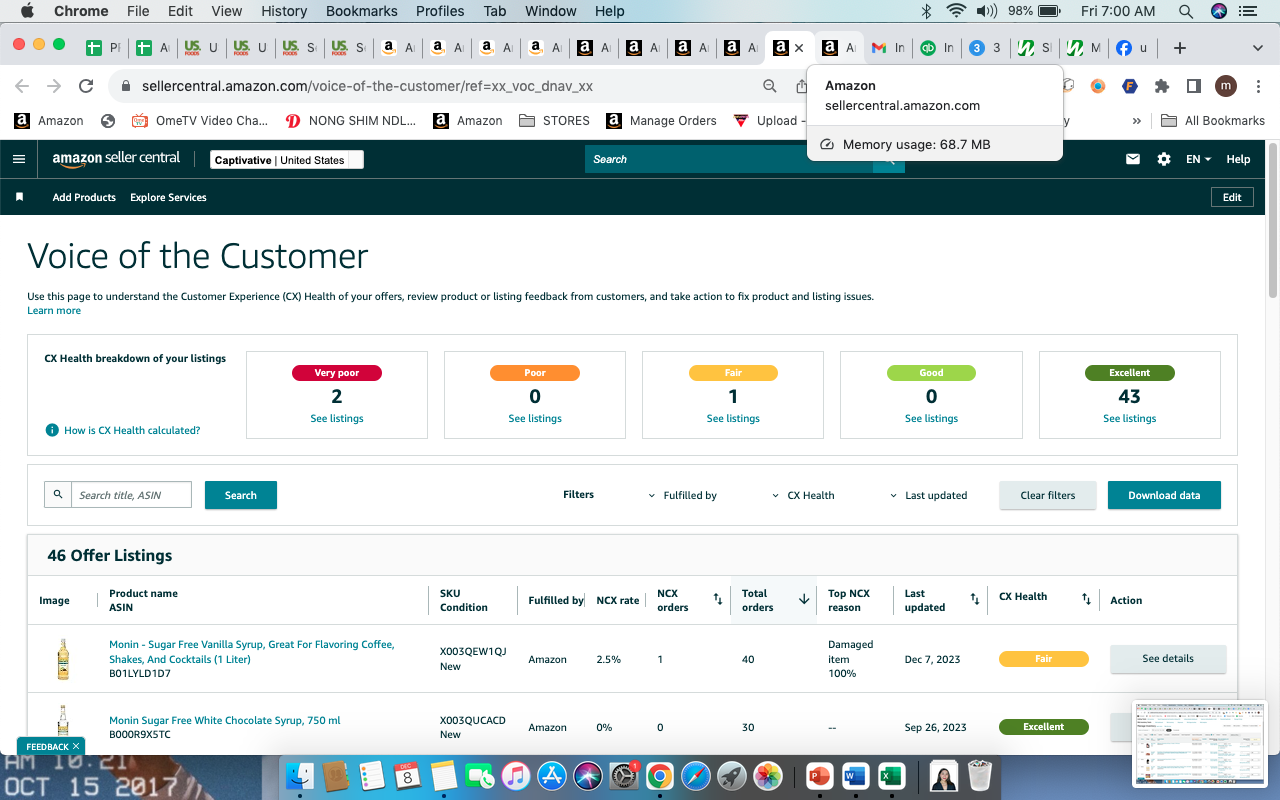Open the Captivative United States account switcher
The width and height of the screenshot is (1280, 800).
(x=287, y=160)
